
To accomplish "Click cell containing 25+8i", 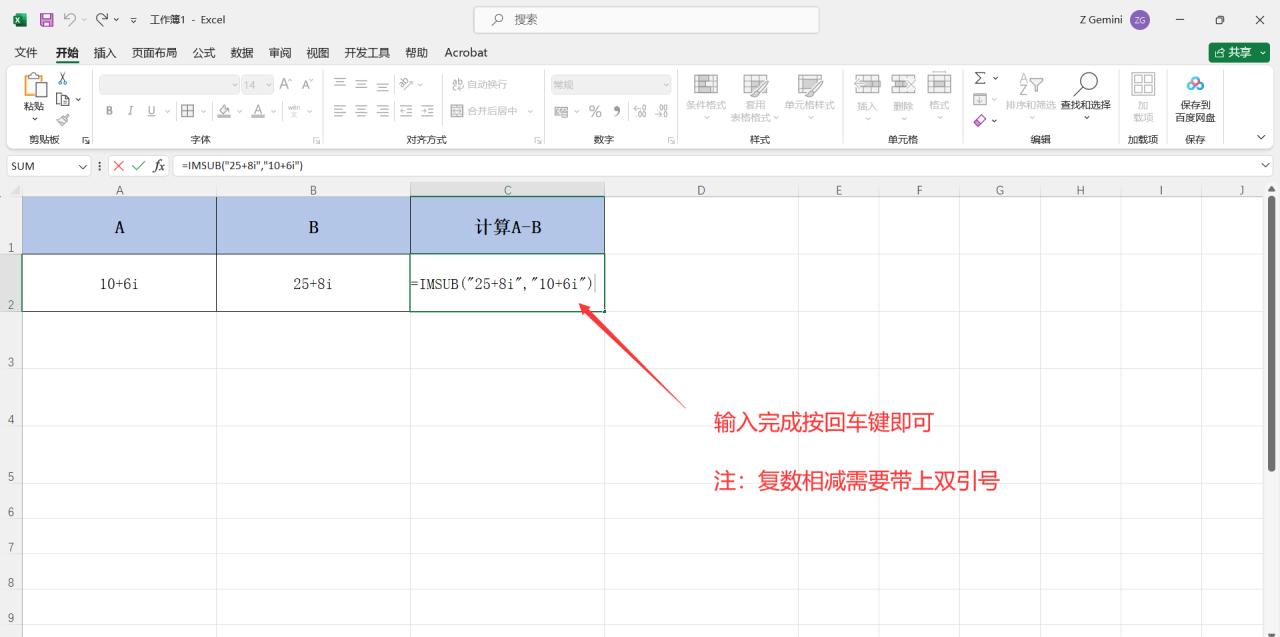I will click(x=313, y=283).
